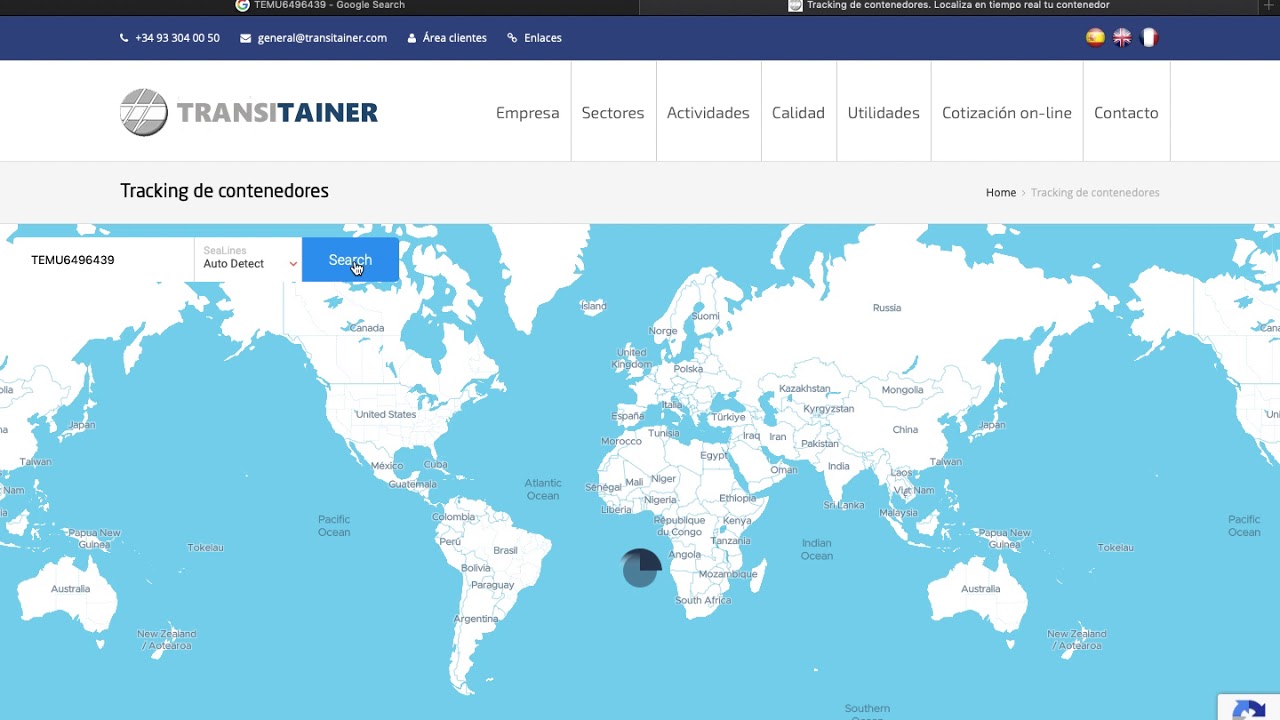Viewport: 1280px width, 720px height.
Task: Click the chain link icon beside Enlaces
Action: point(512,38)
